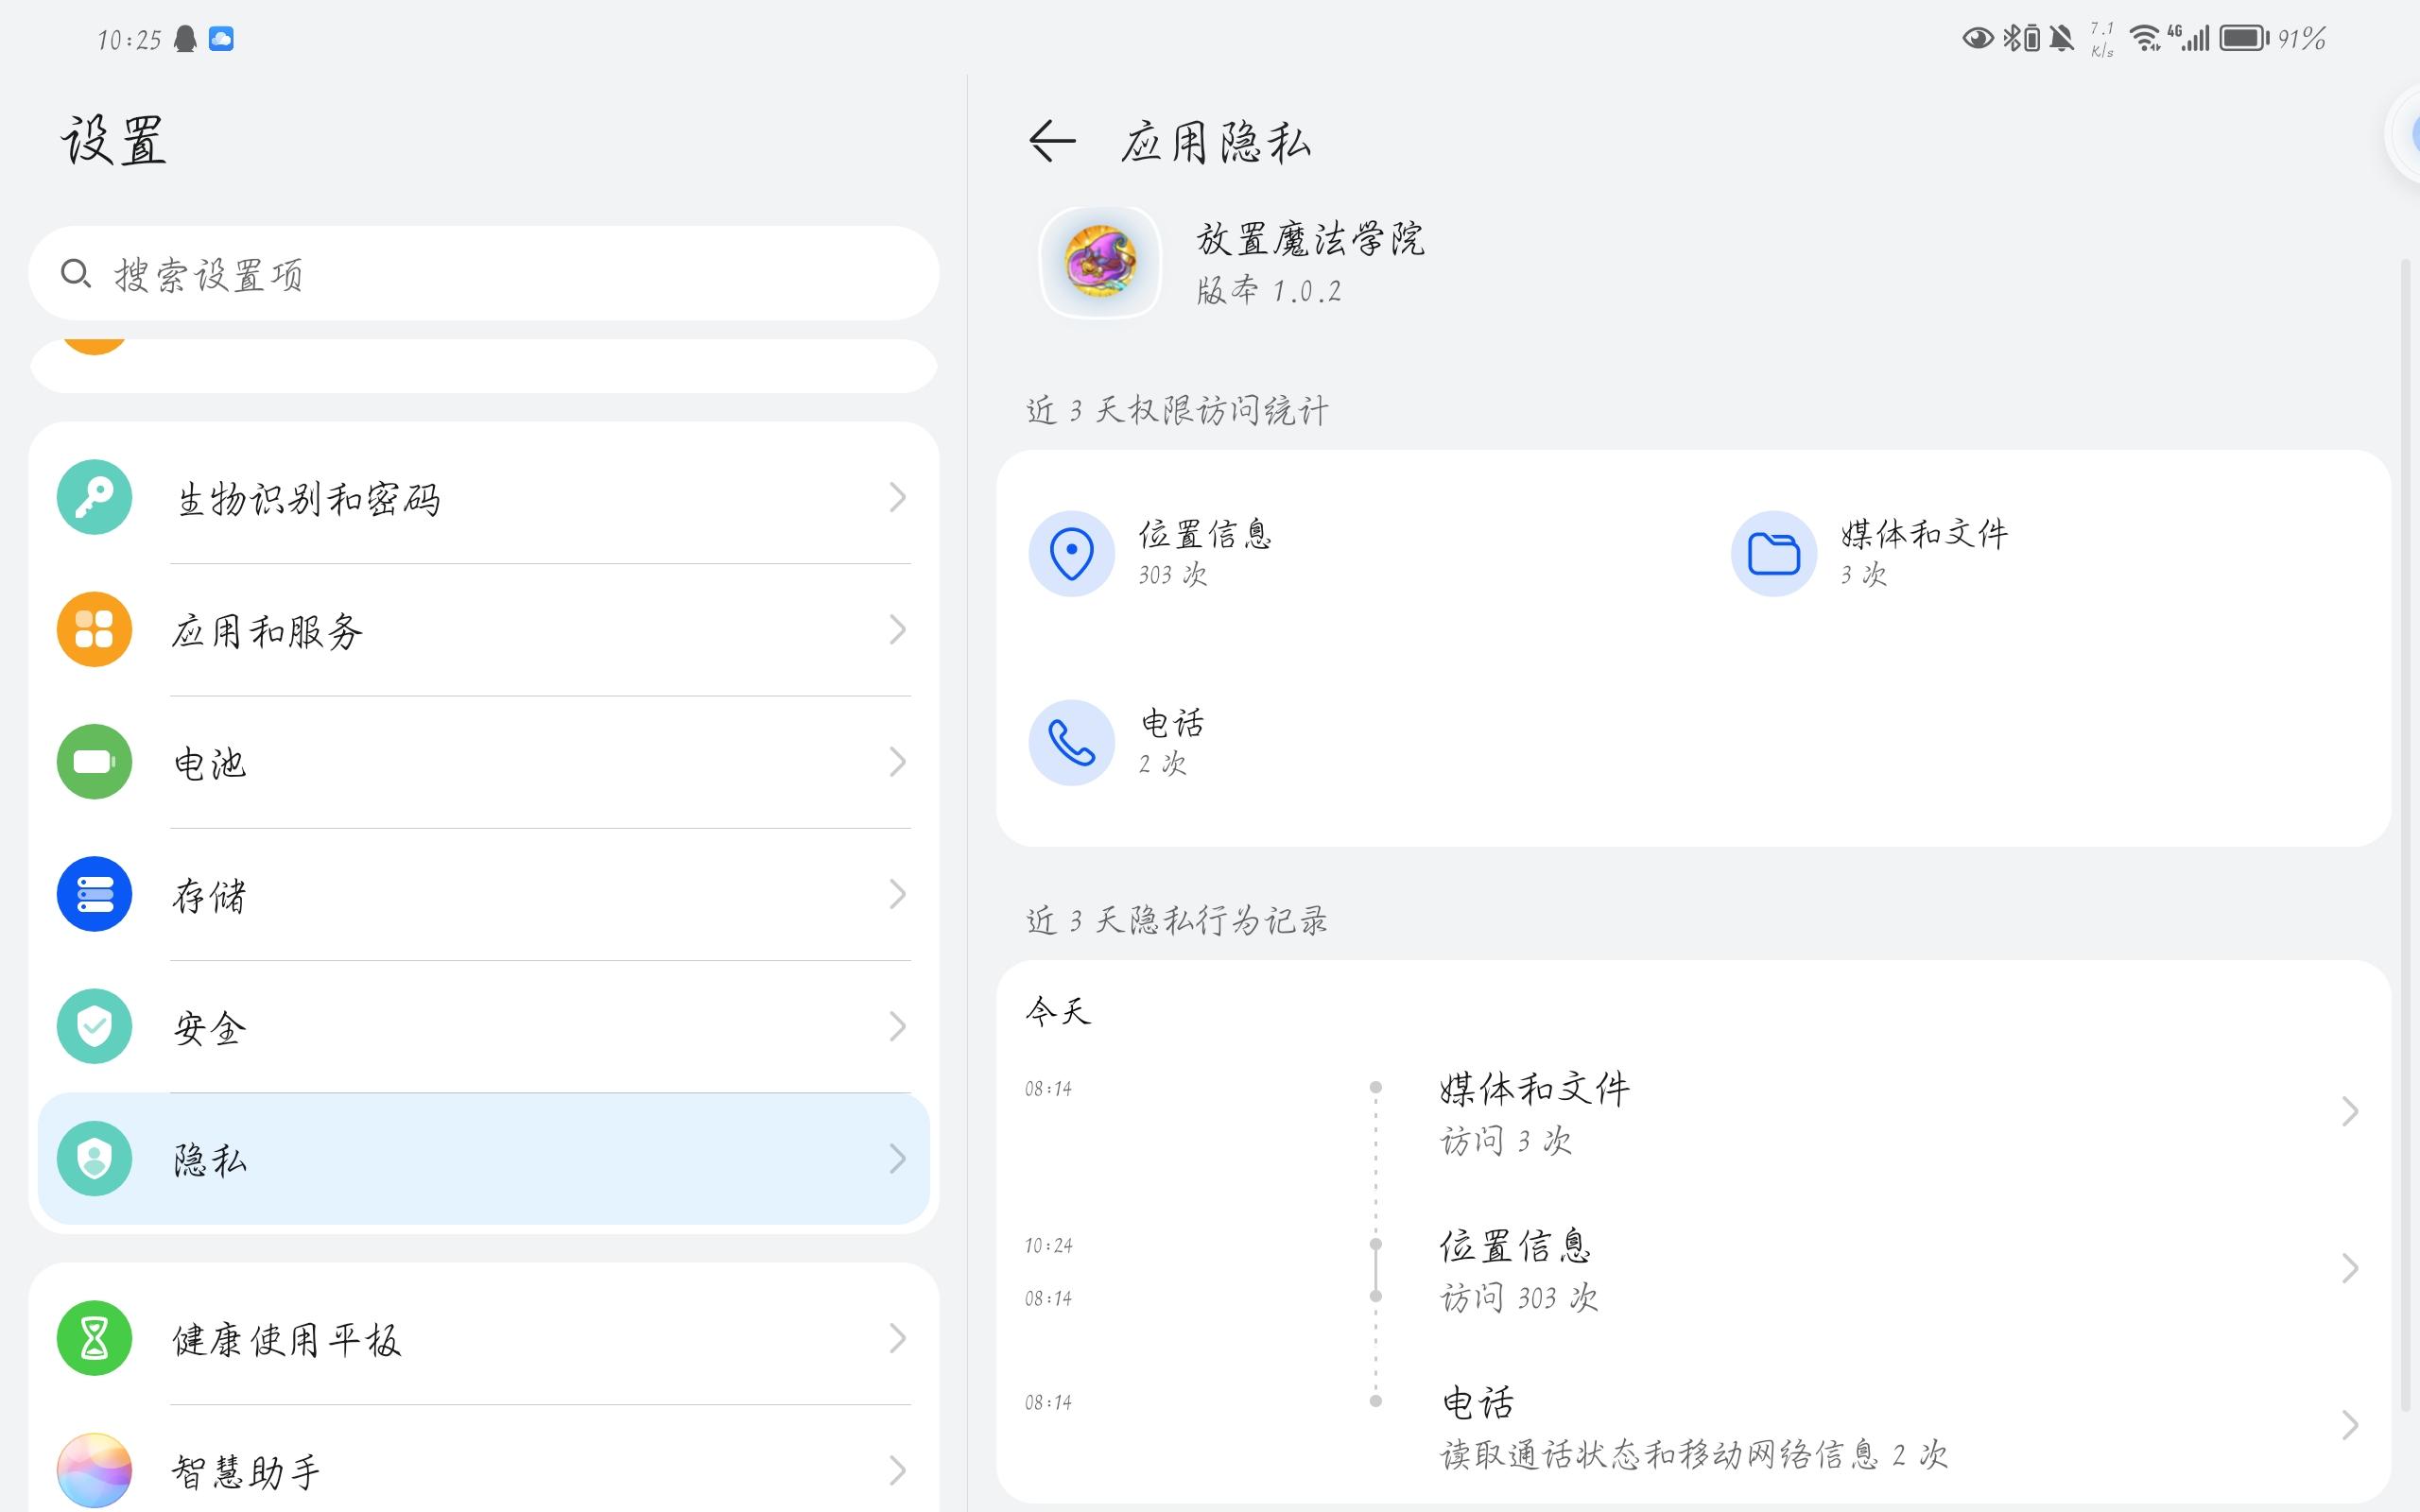The image size is (2420, 1512).
Task: Tap the green key 生物识别和密码 icon
Action: coord(94,497)
